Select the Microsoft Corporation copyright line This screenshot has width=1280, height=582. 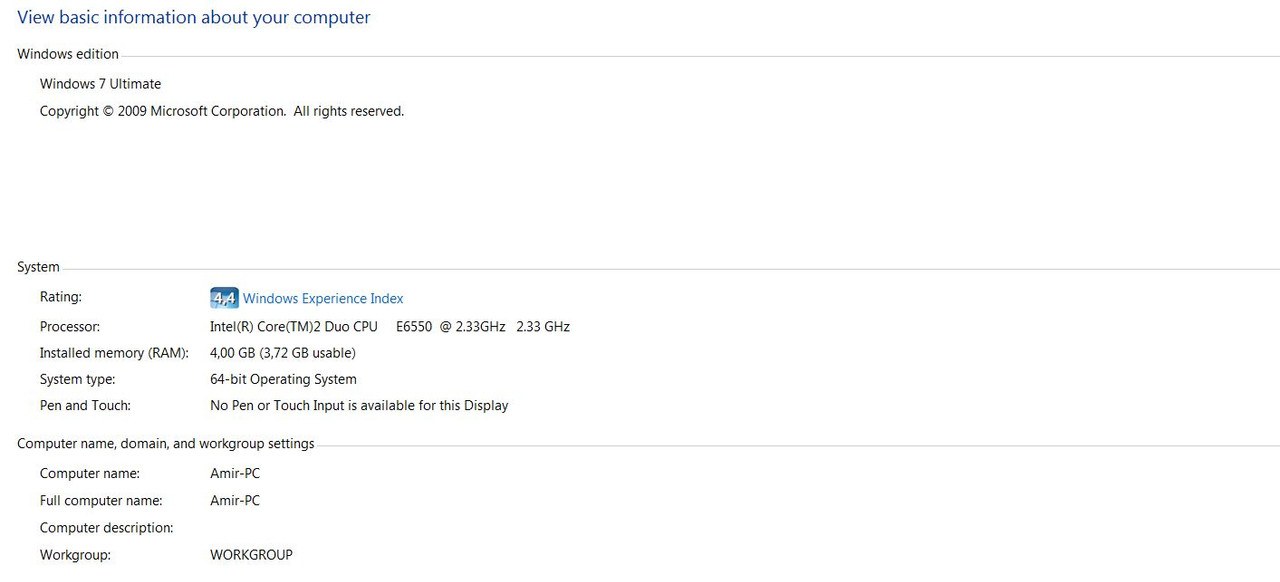point(222,111)
